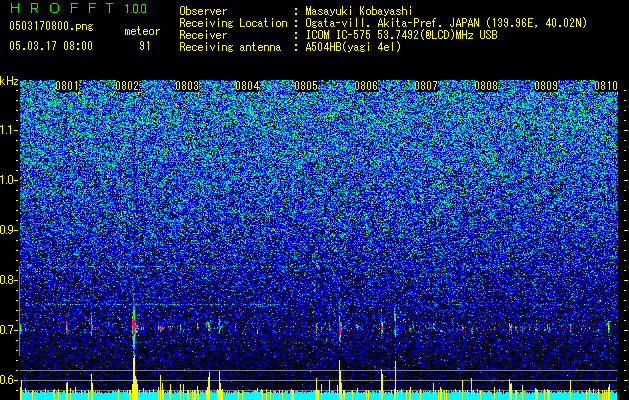Click the 0807 time marker
The image size is (629, 400).
pos(426,86)
